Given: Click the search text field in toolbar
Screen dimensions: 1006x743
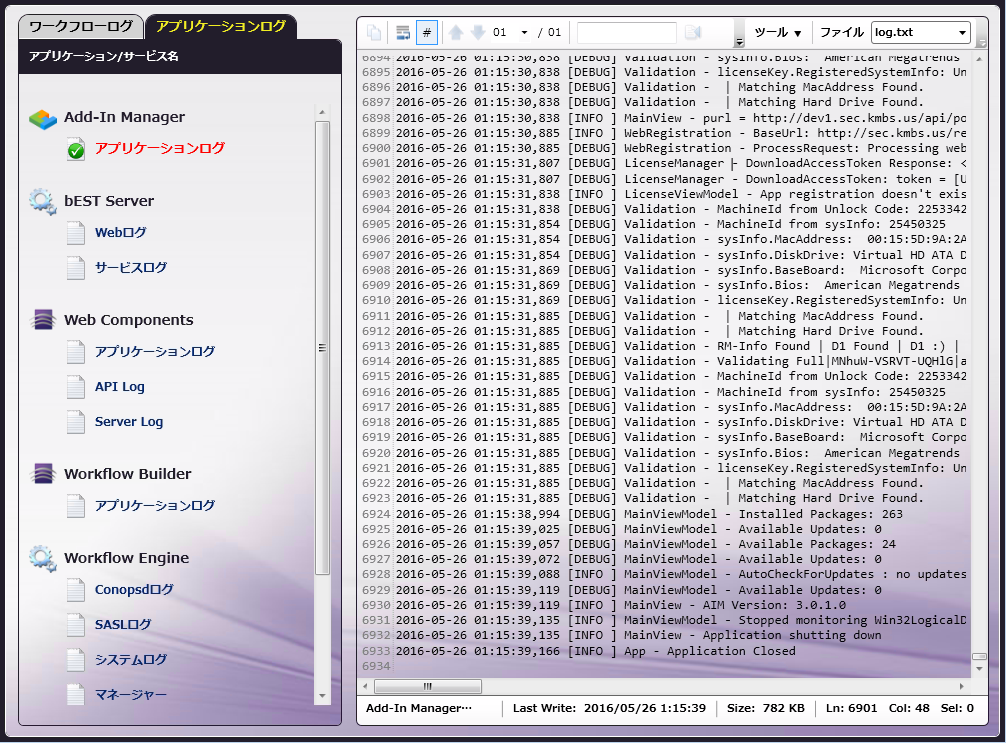Looking at the screenshot, I should tap(626, 32).
